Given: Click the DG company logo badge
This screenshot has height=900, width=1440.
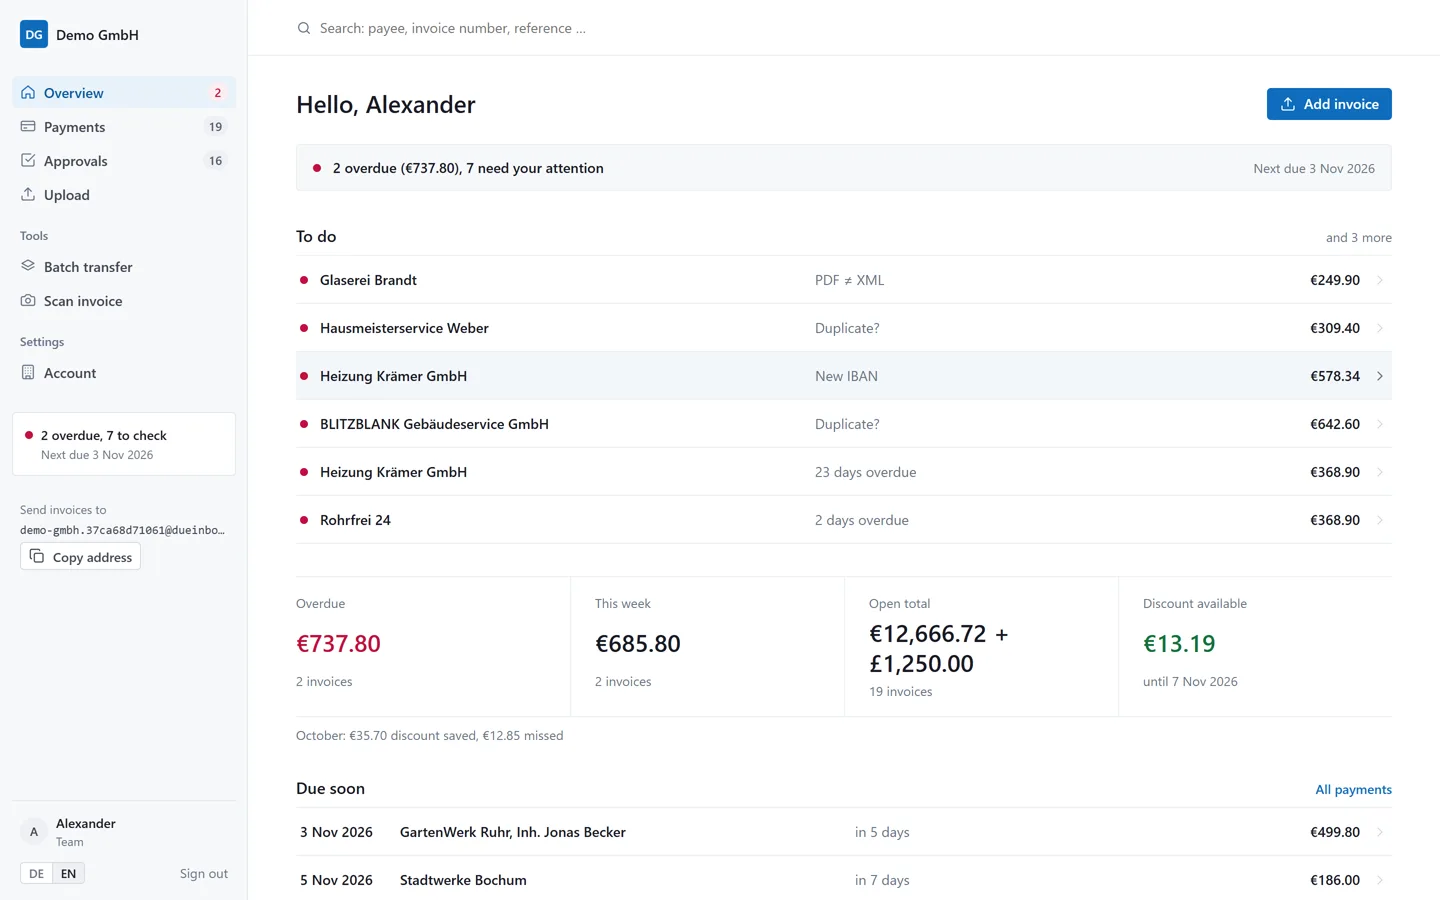Looking at the screenshot, I should [34, 34].
